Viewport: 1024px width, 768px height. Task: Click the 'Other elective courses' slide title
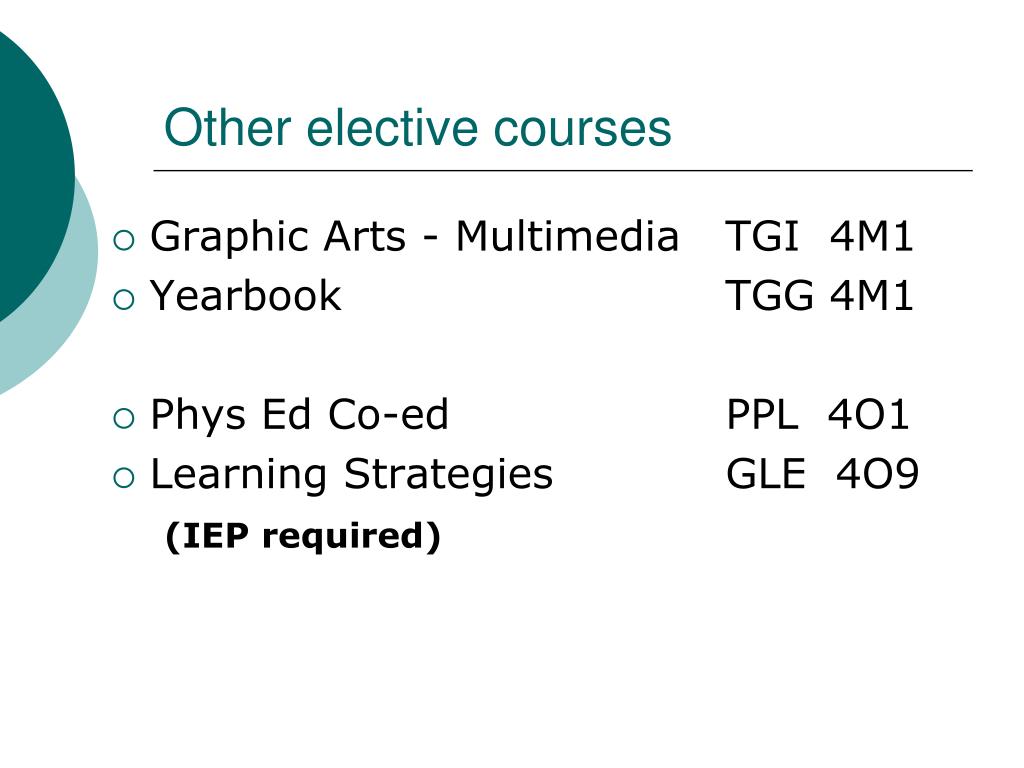(x=417, y=128)
